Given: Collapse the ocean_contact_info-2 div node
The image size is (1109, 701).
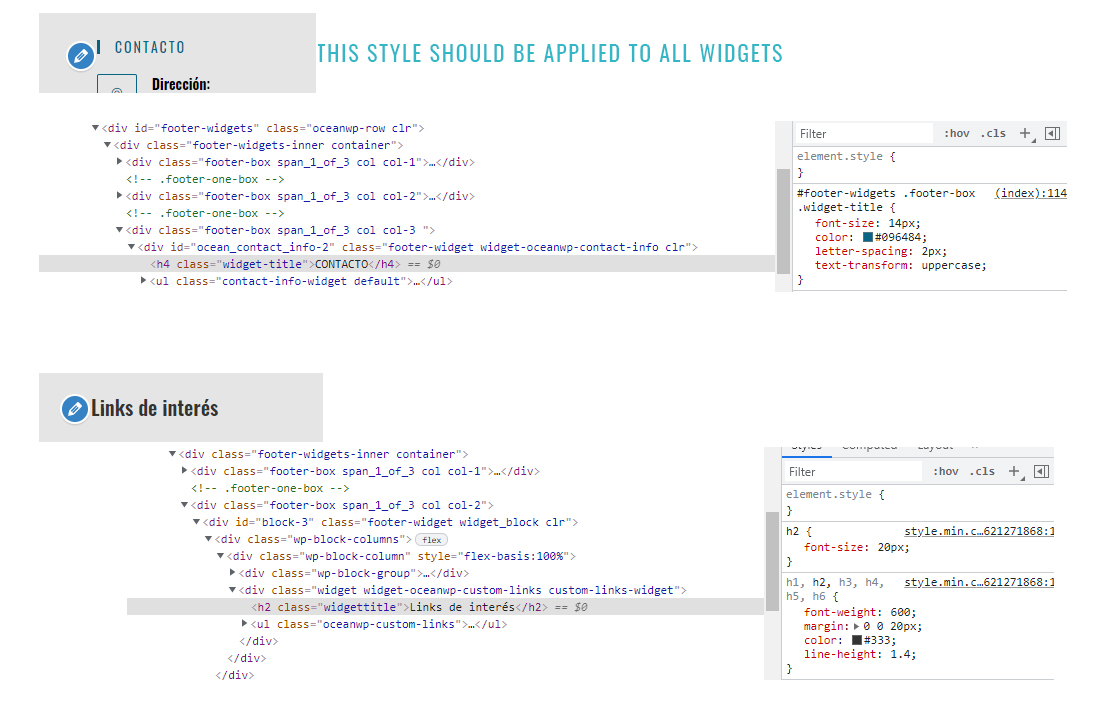Looking at the screenshot, I should click(x=132, y=247).
